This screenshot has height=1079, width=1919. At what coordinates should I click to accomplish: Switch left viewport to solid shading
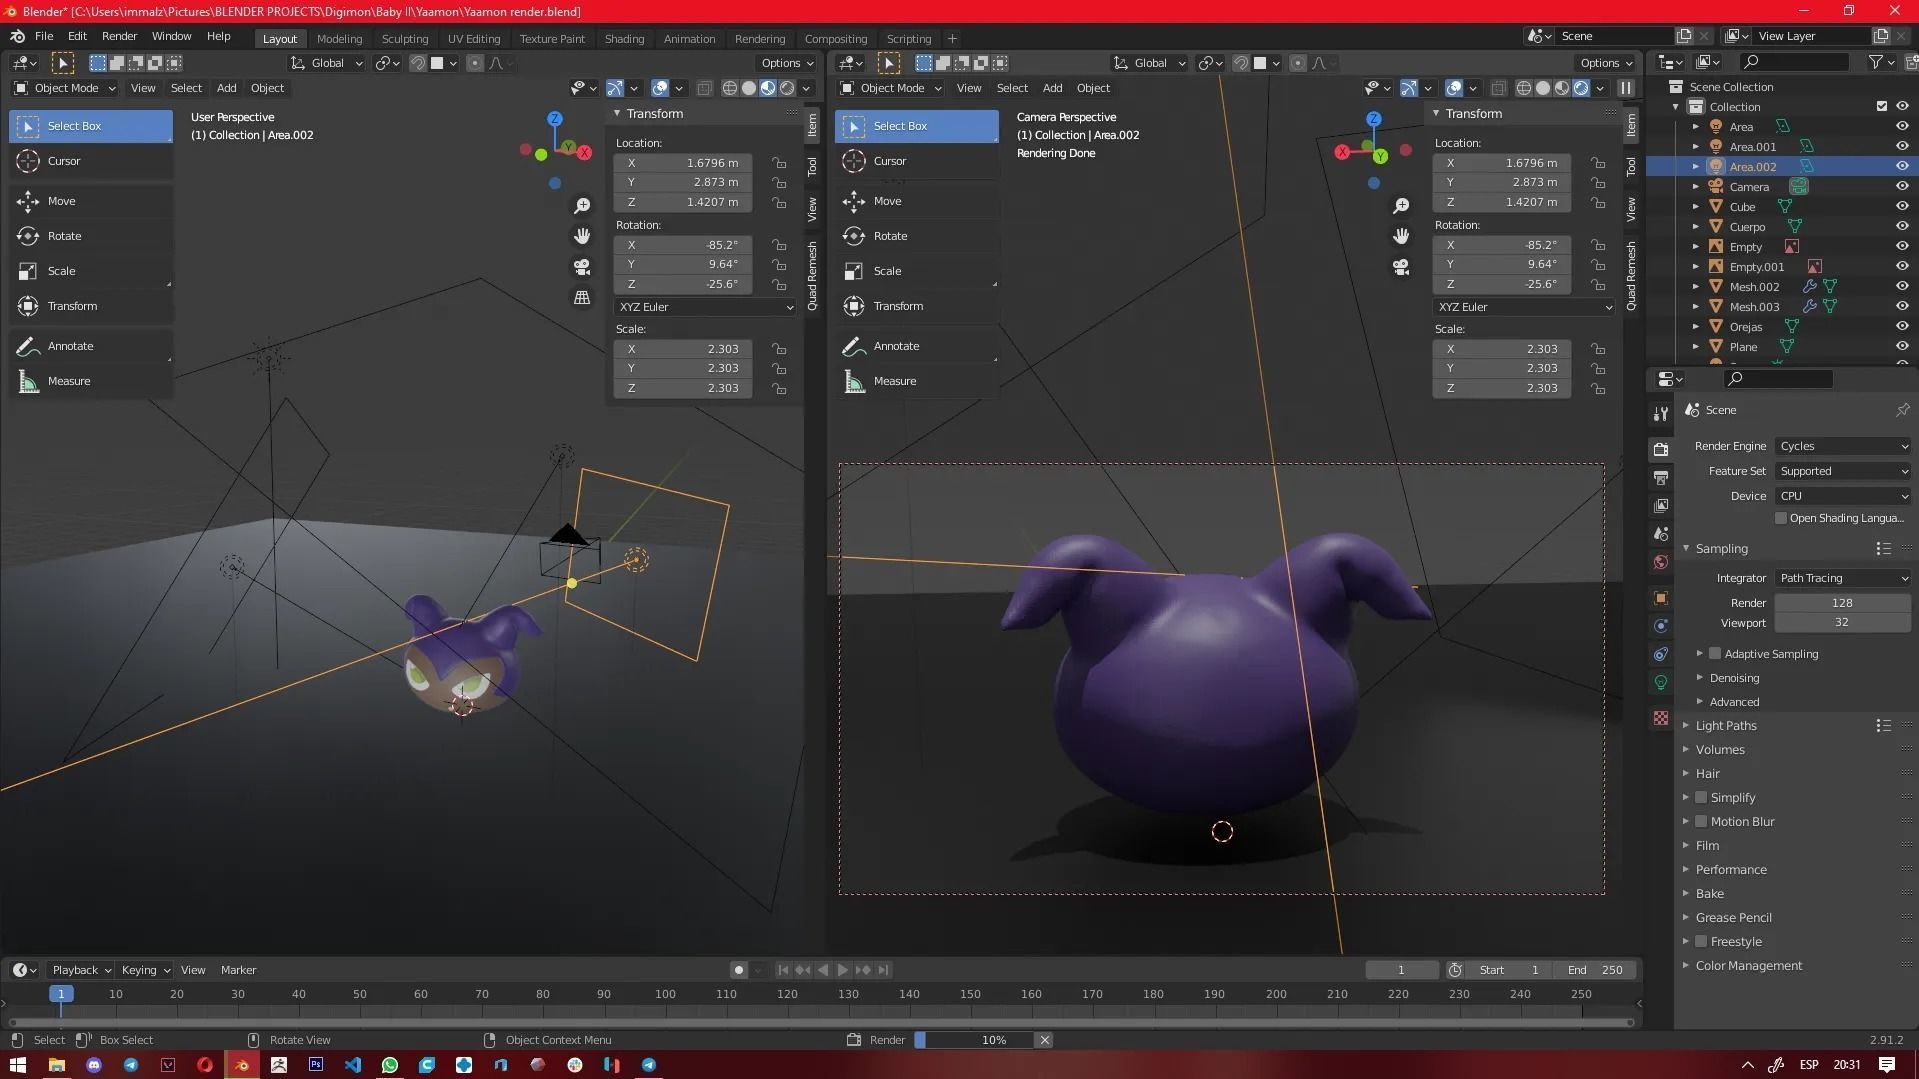[x=749, y=88]
